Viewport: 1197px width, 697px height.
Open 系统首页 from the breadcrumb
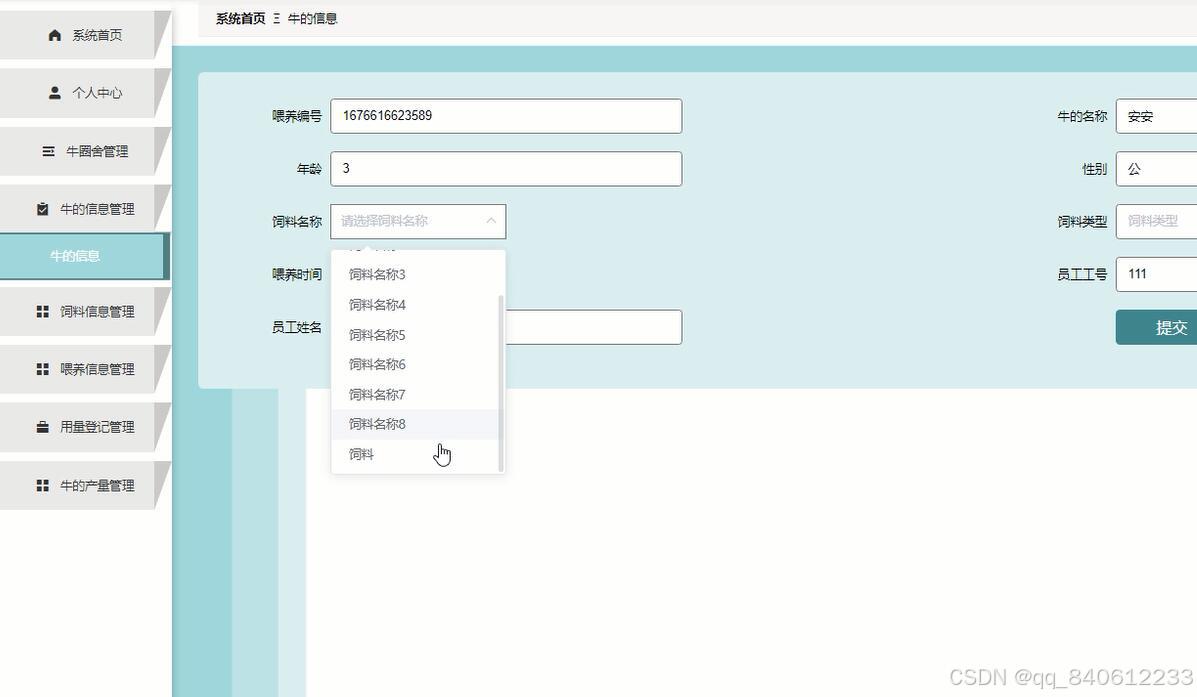(x=238, y=17)
